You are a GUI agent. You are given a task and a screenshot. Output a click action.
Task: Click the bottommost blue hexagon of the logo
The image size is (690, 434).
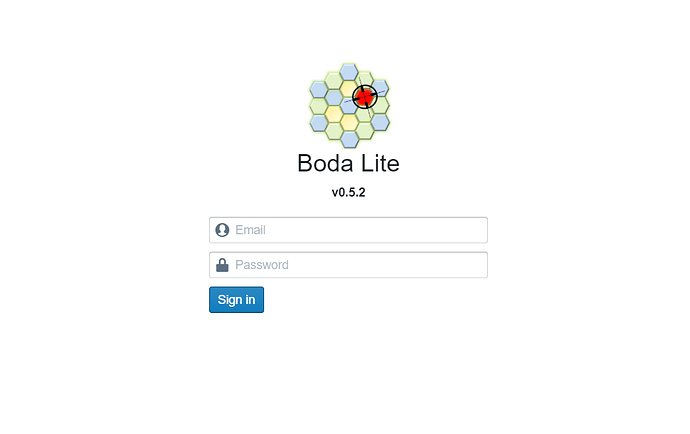tap(349, 139)
